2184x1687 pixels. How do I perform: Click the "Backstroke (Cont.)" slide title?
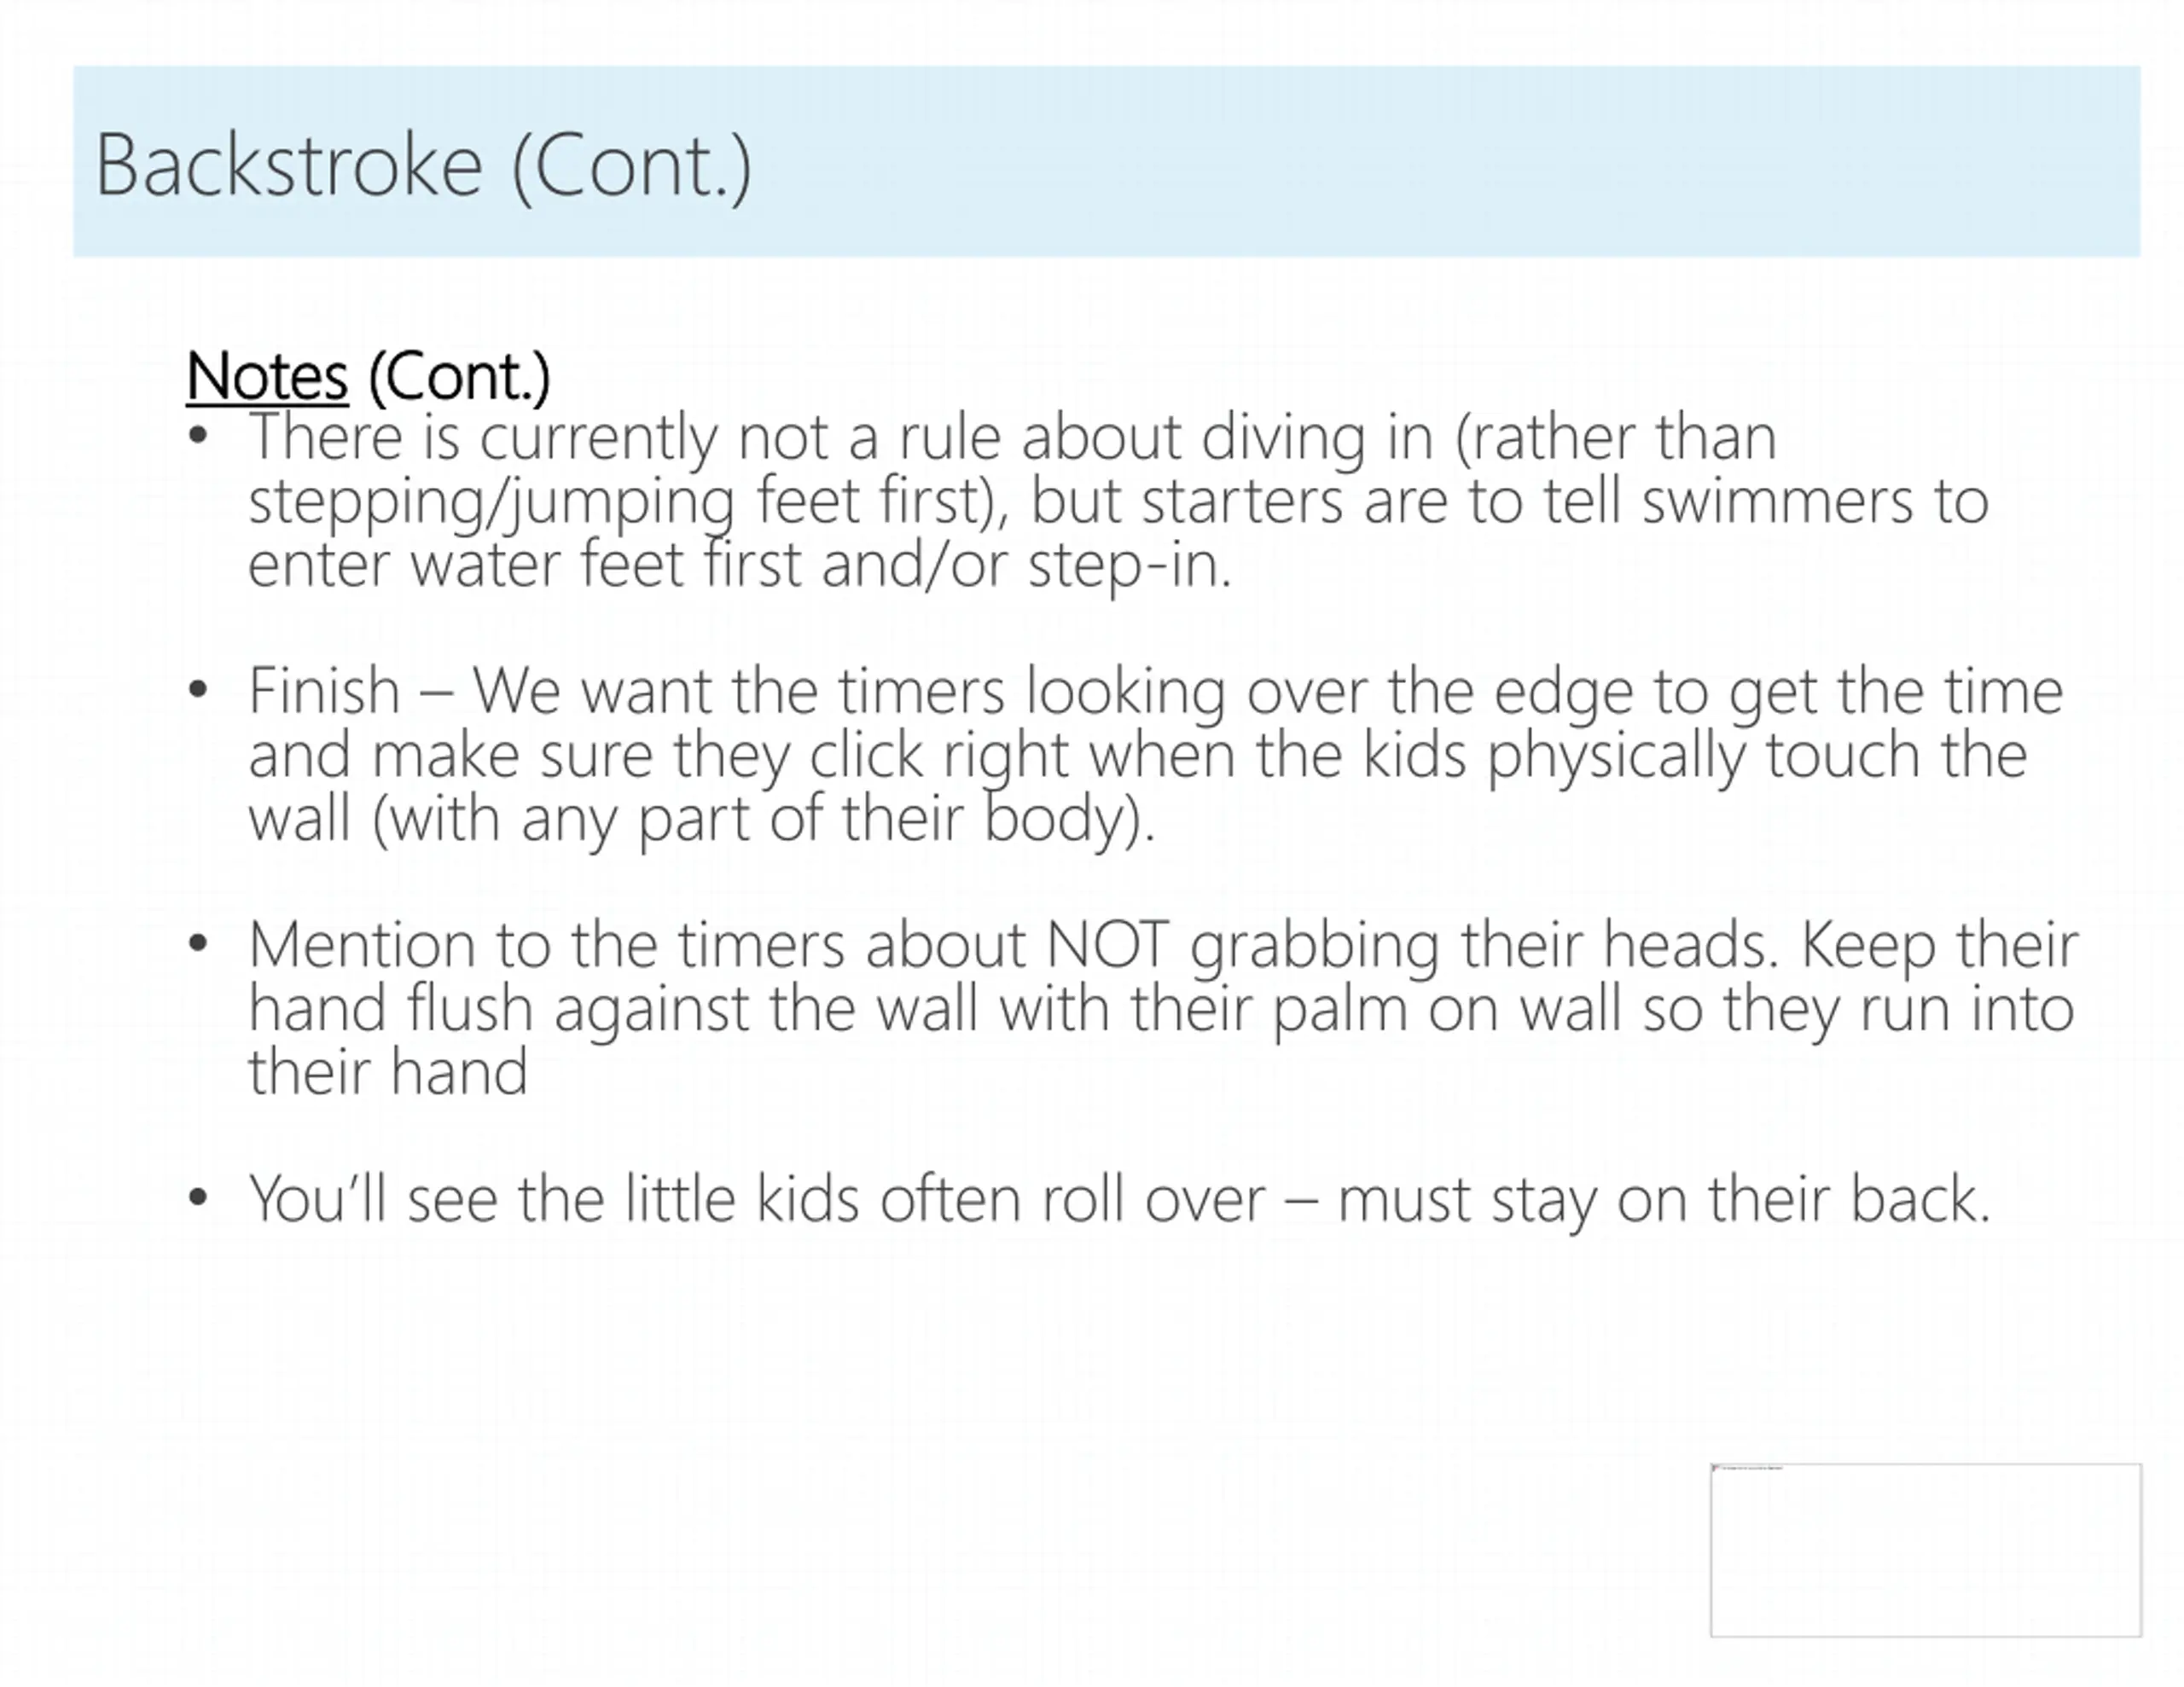(423, 166)
